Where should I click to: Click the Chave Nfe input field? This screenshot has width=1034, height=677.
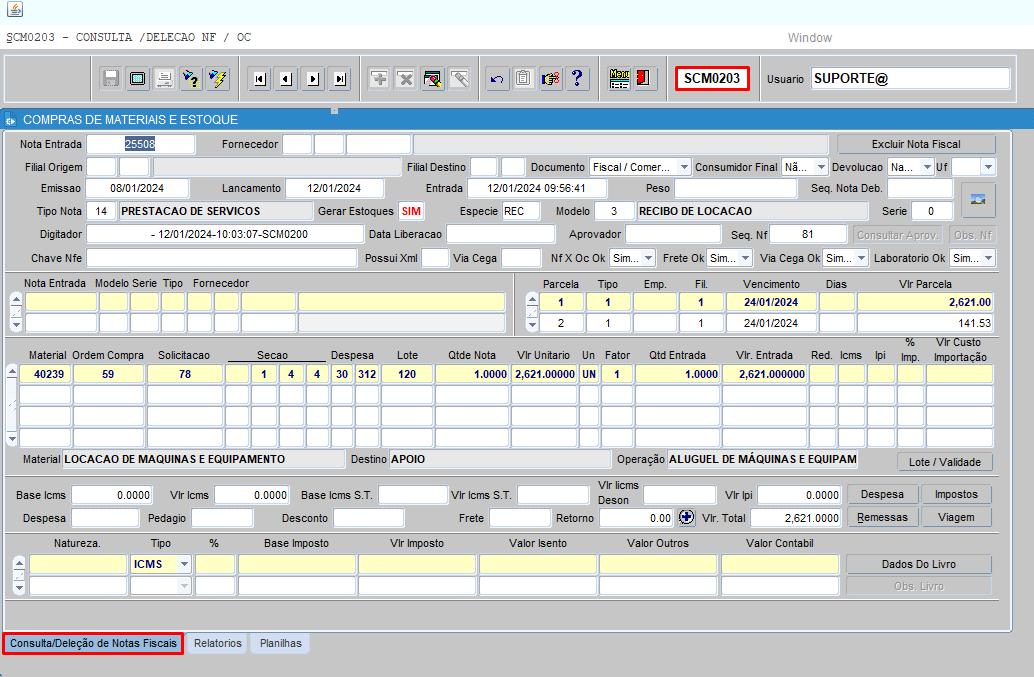[x=222, y=258]
